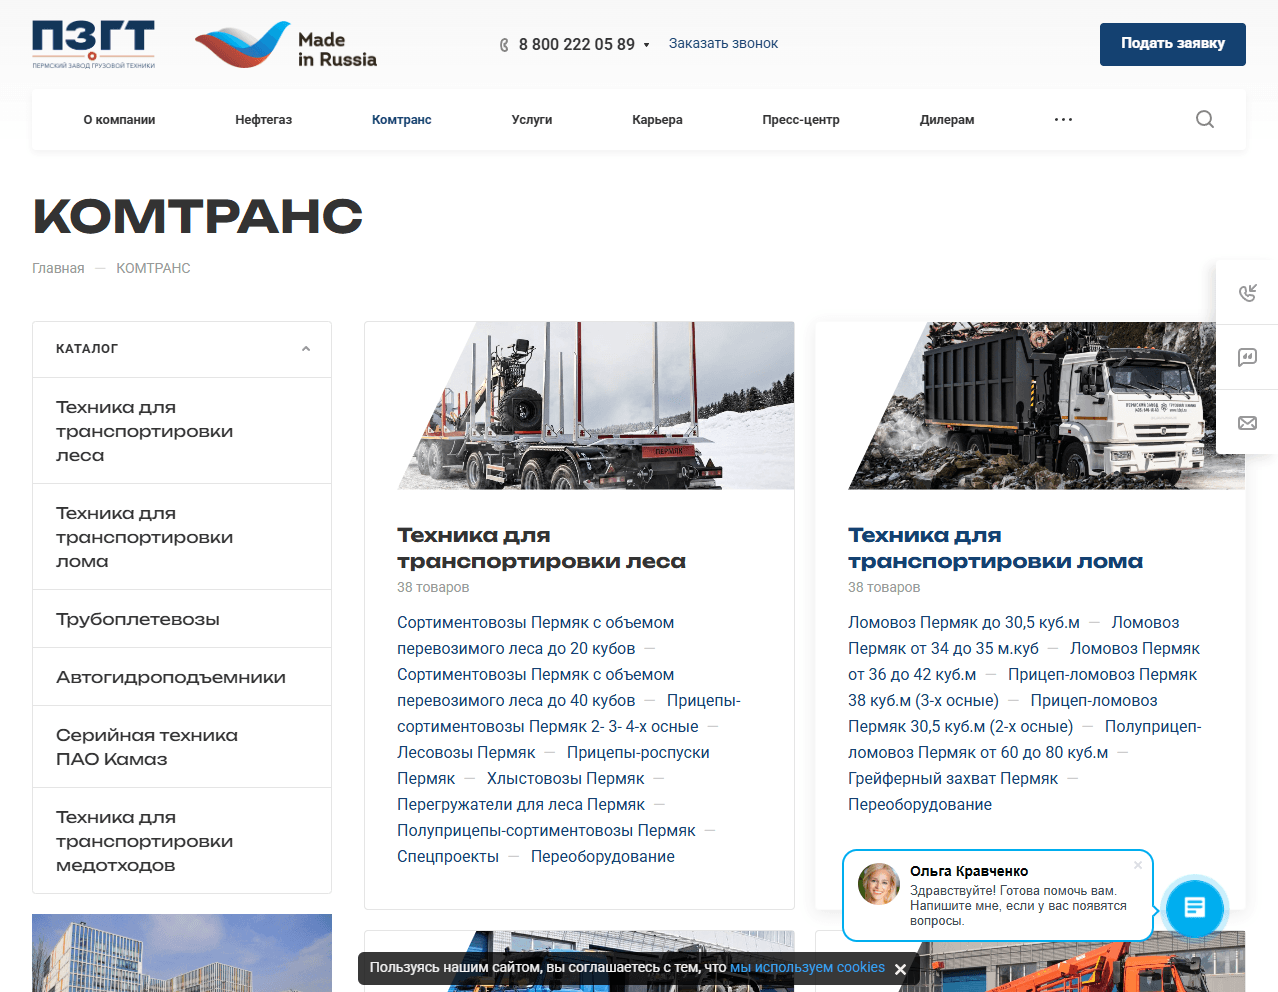The height and width of the screenshot is (992, 1278).
Task: Click the phone handset icon
Action: pos(504,45)
